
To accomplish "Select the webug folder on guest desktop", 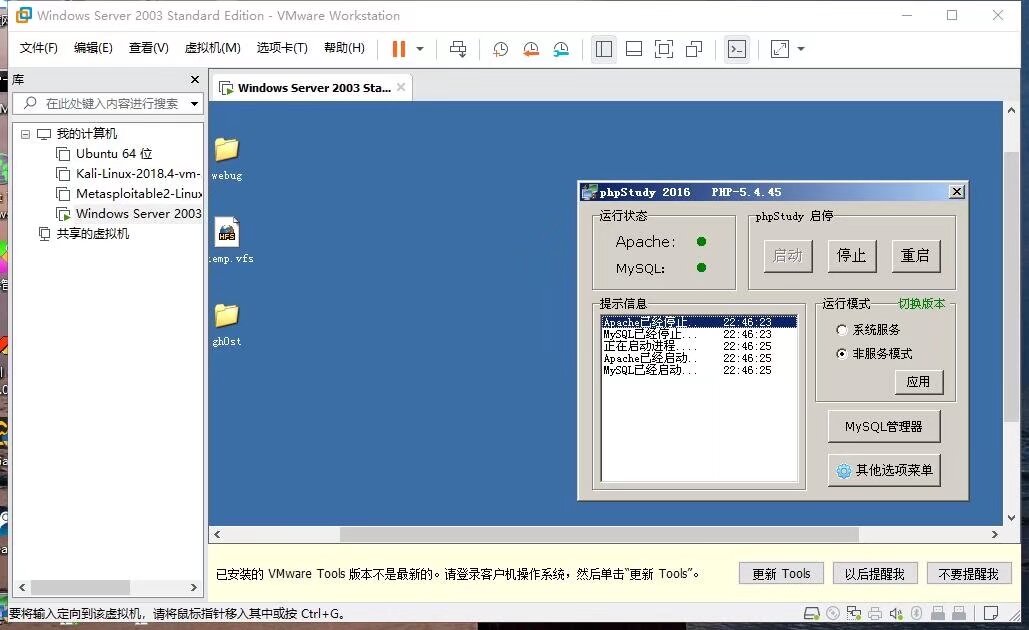I will (x=227, y=158).
